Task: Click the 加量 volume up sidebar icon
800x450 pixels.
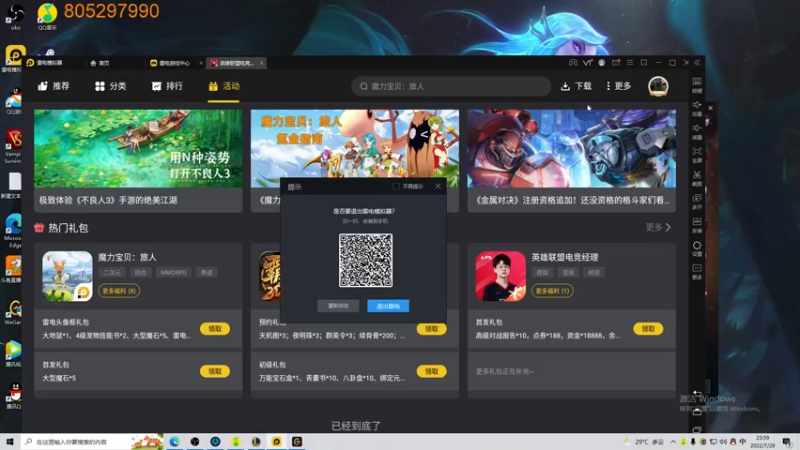Action: tap(697, 108)
